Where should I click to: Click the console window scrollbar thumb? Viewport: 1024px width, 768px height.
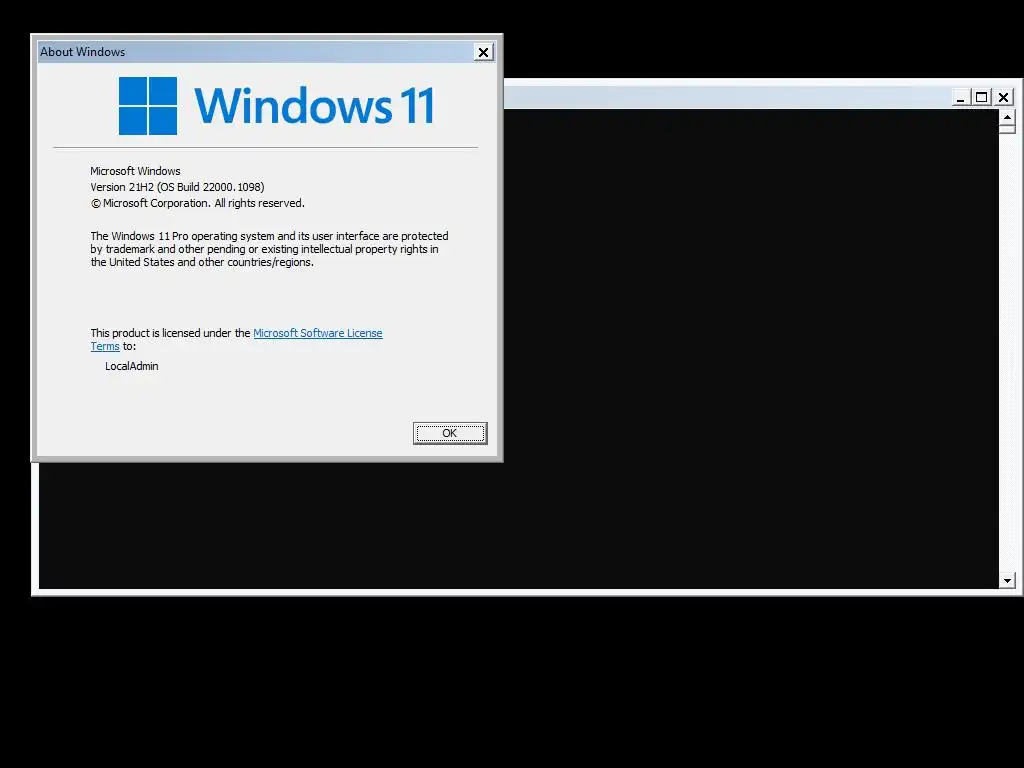pos(1007,129)
